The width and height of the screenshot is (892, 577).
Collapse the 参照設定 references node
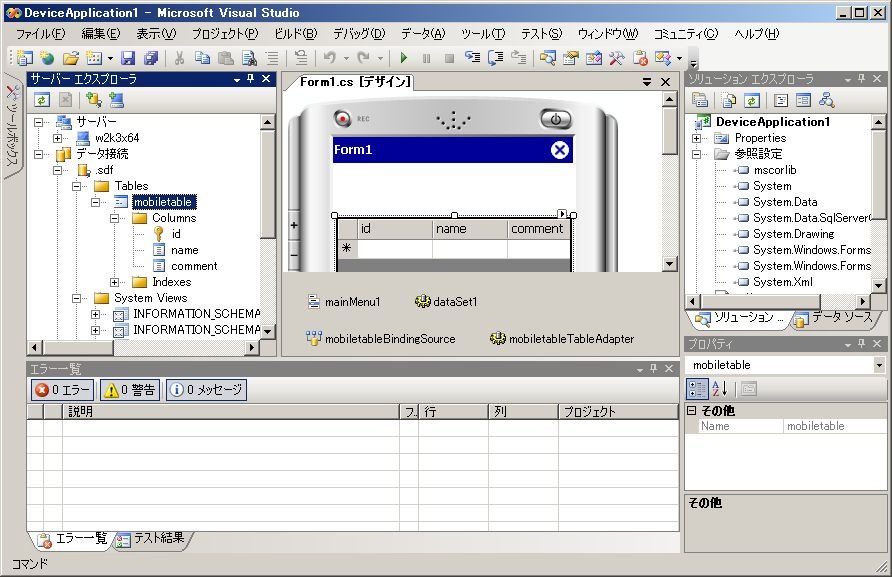click(x=696, y=154)
